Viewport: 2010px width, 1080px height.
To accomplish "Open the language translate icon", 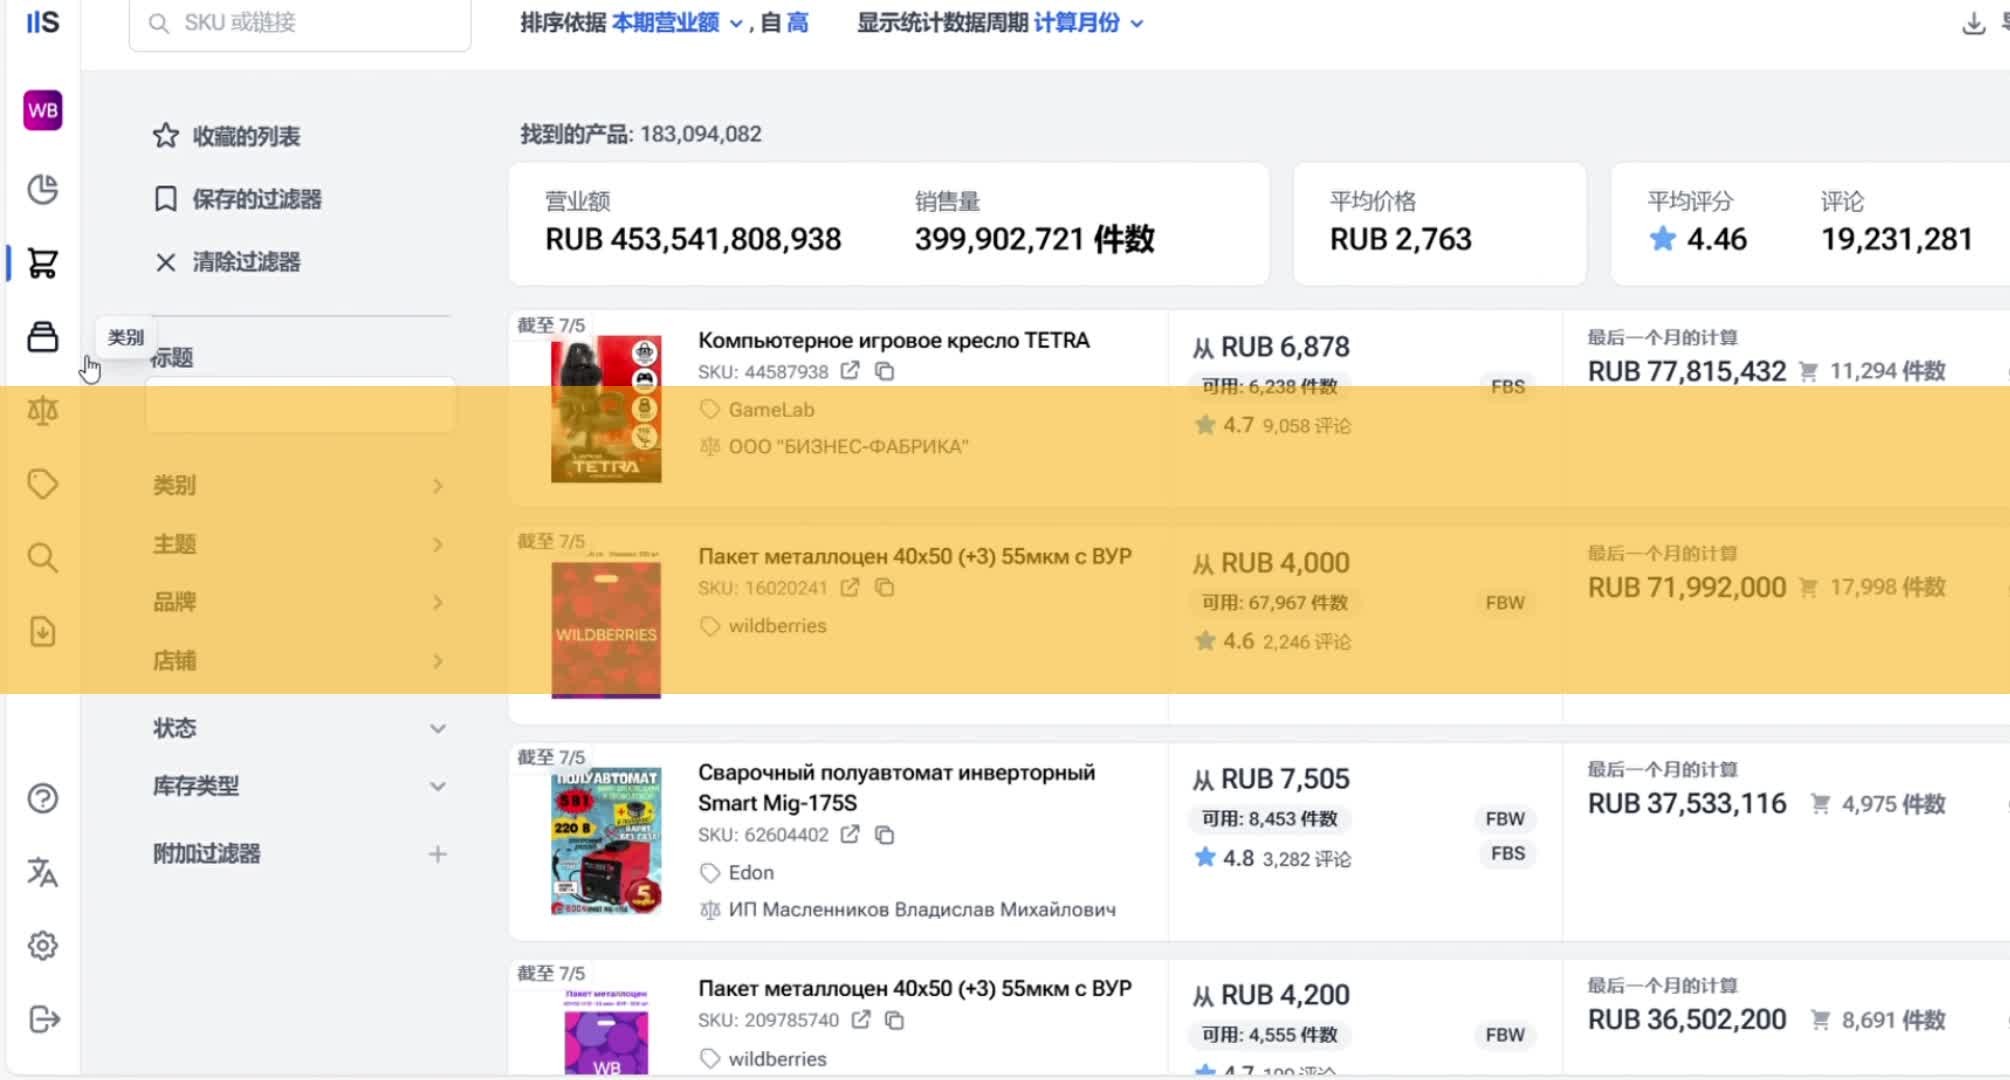I will (42, 872).
